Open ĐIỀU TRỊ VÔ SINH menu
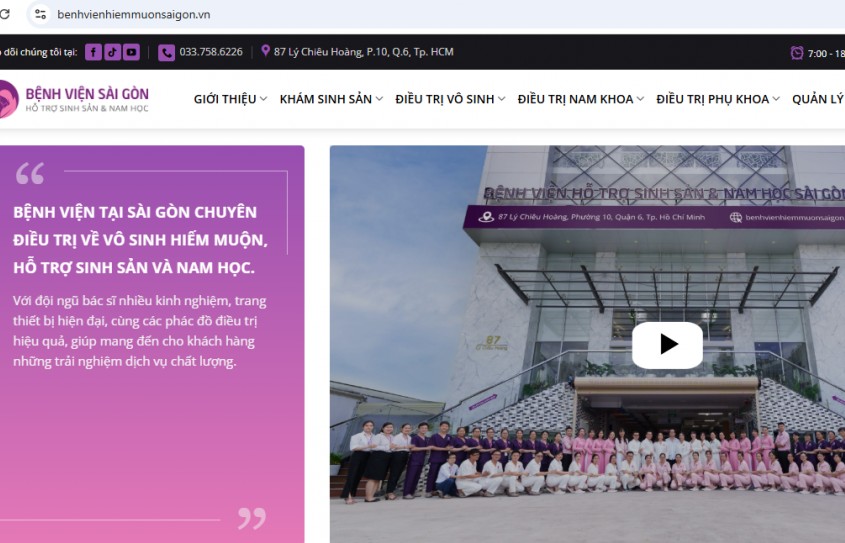Screen dimensions: 845x543 445,99
